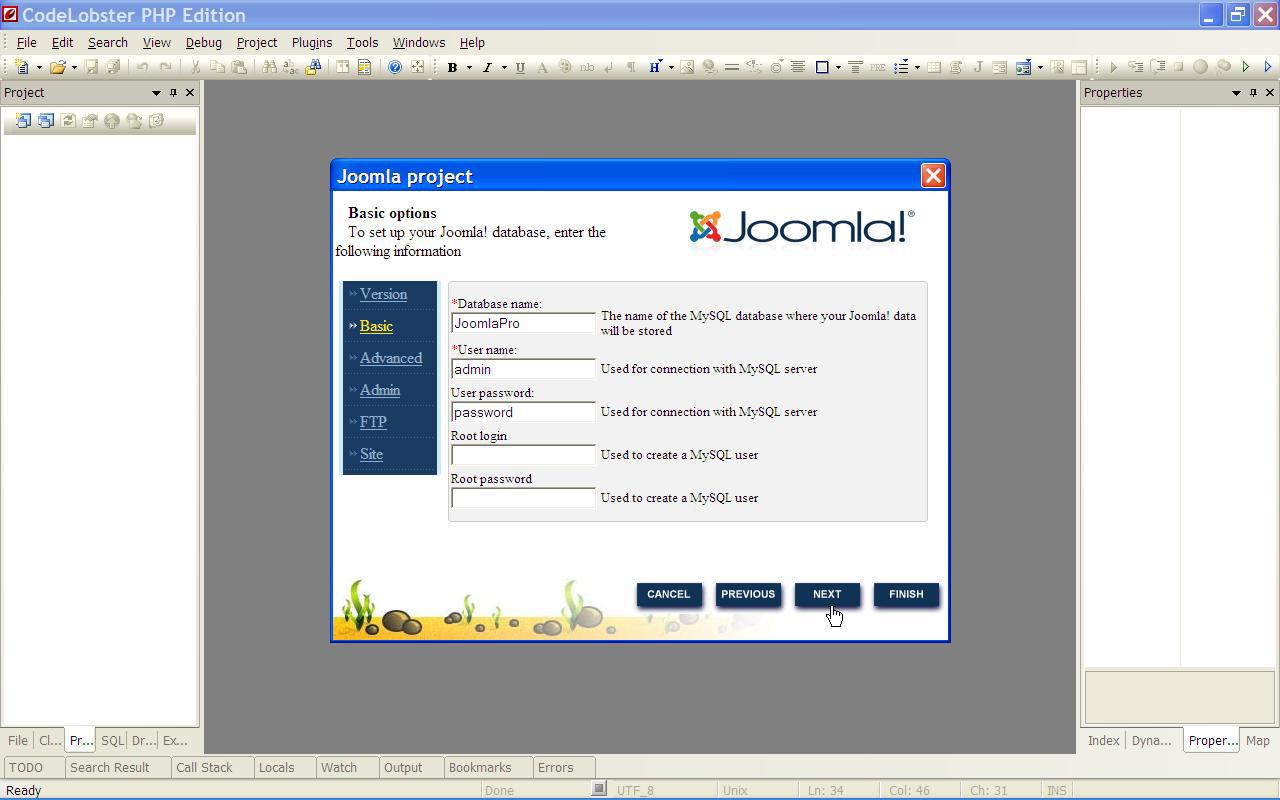Go to the Site step link
Screen dimensions: 1280x800
[x=371, y=454]
